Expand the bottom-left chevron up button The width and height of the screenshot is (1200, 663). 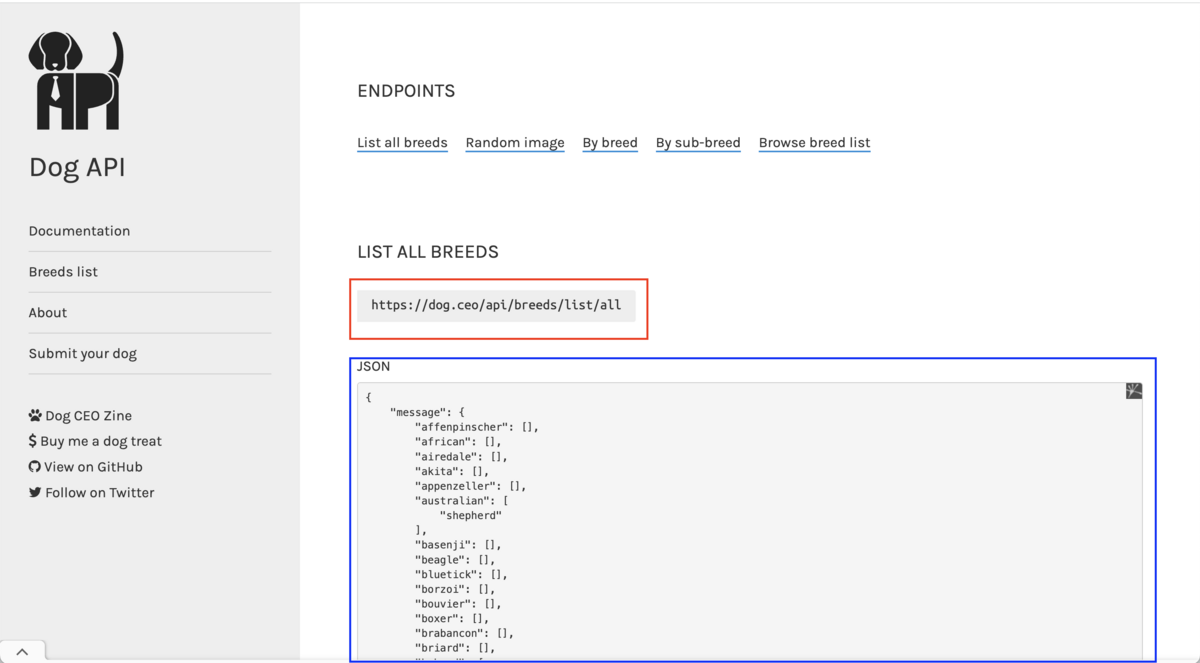[x=22, y=652]
